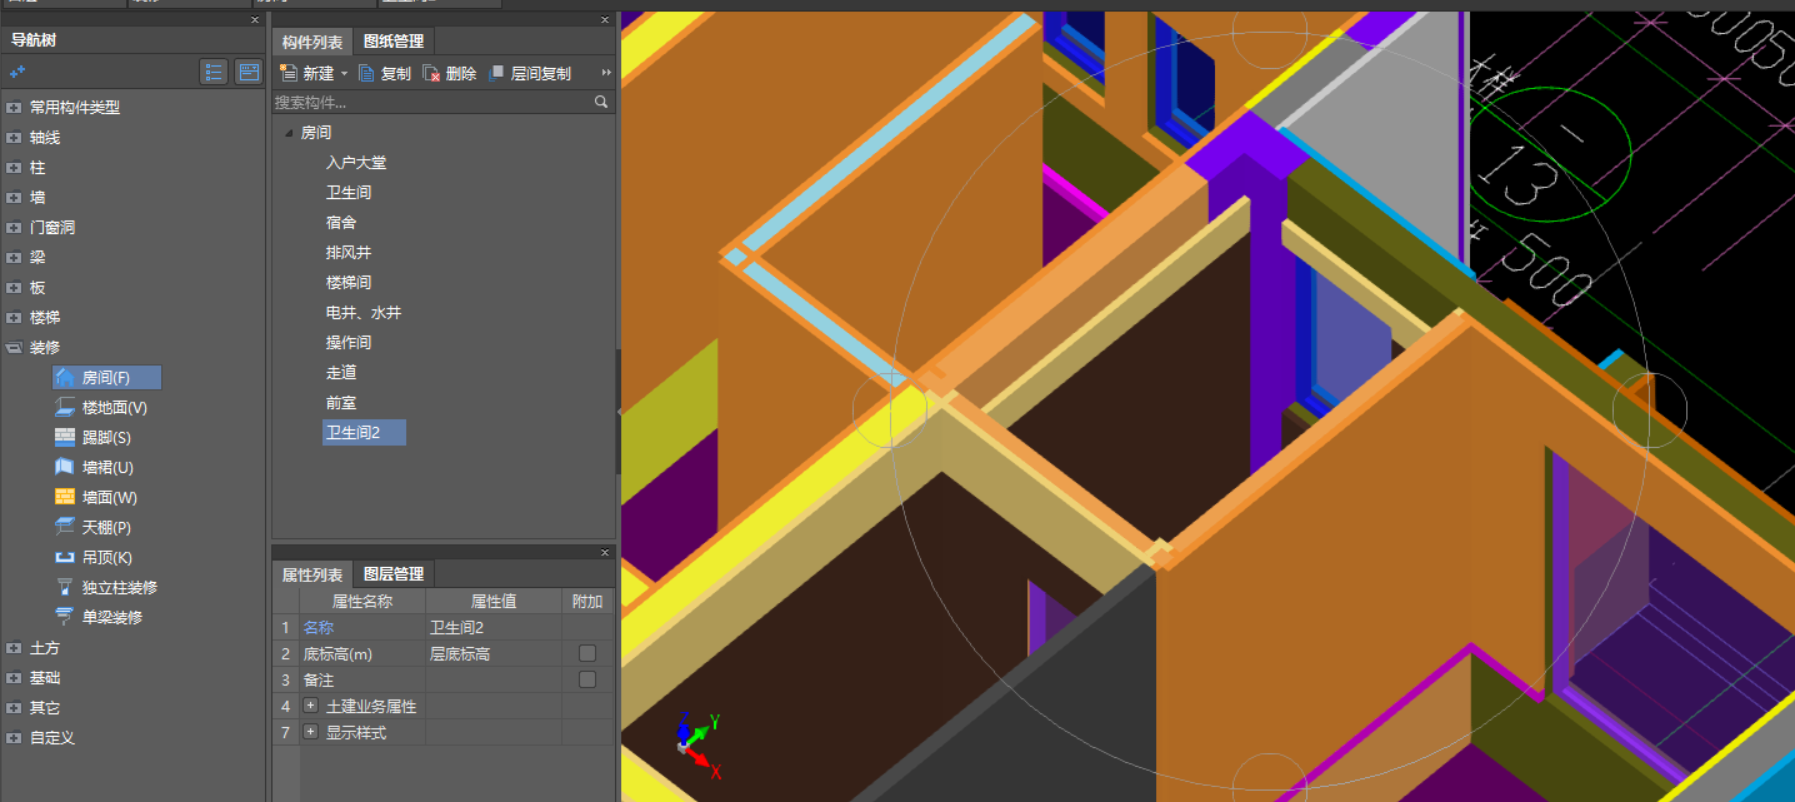Click the pin icon in navigation tree header

pyautogui.click(x=17, y=72)
